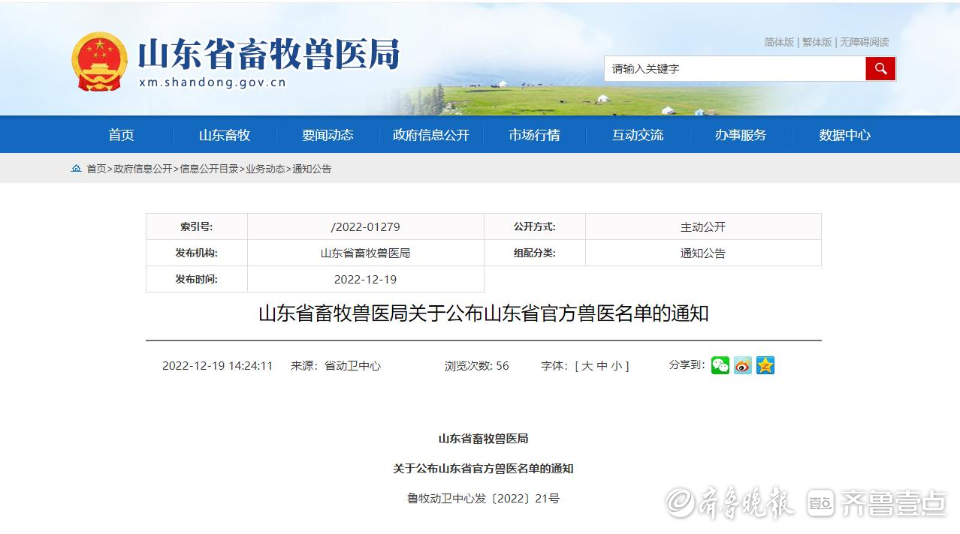Click 组配分类 label cell
960x534 pixels.
[x=534, y=253]
